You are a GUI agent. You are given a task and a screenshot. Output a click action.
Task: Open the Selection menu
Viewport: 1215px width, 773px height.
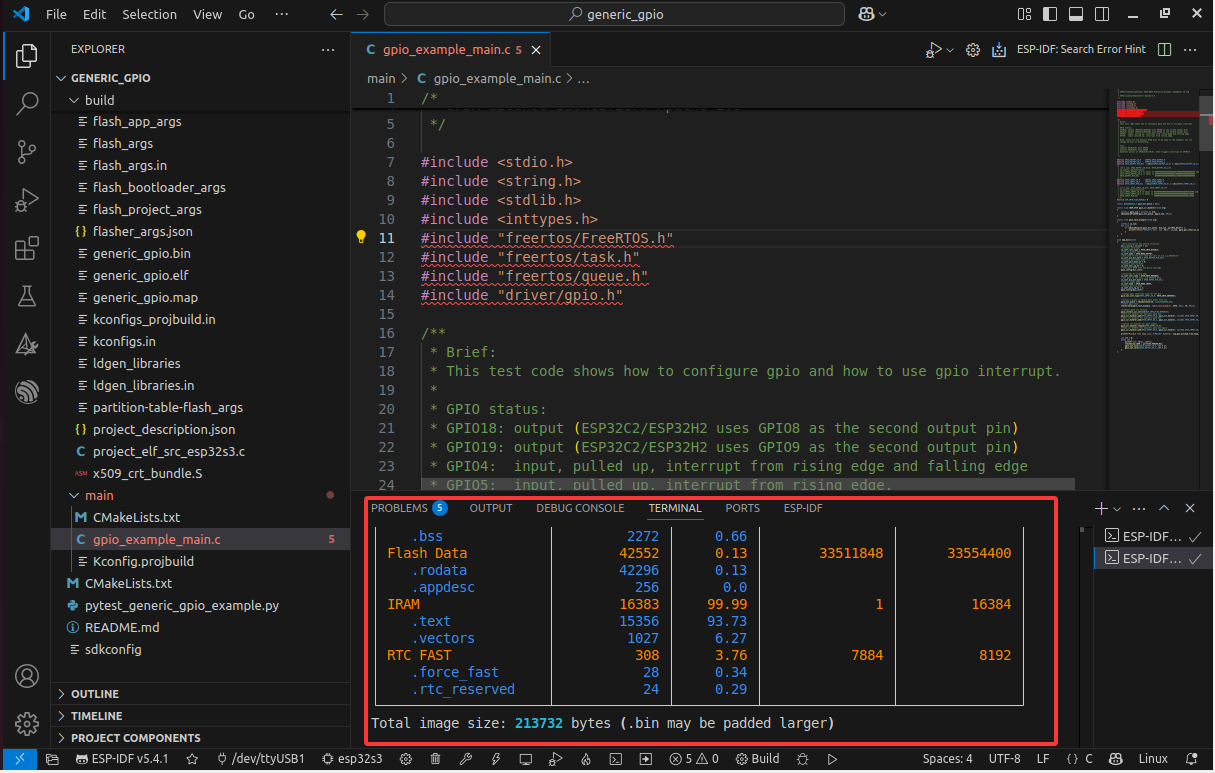(x=149, y=14)
